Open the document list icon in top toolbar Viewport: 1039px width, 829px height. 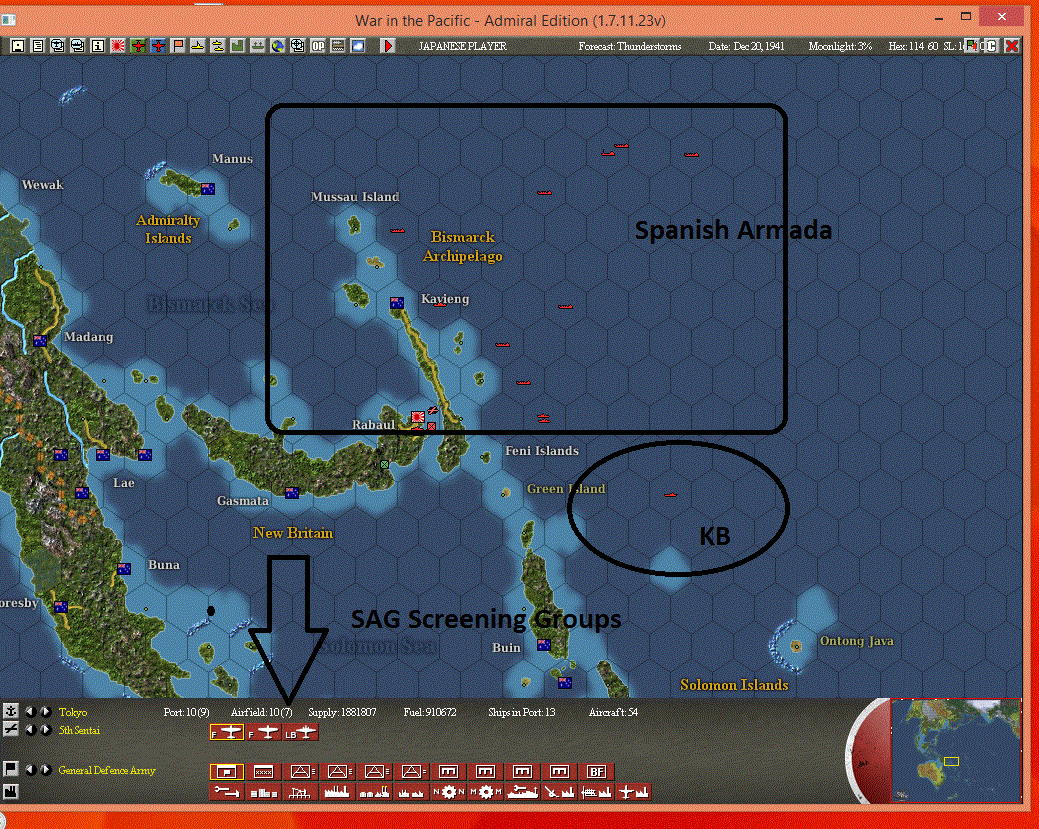(38, 46)
